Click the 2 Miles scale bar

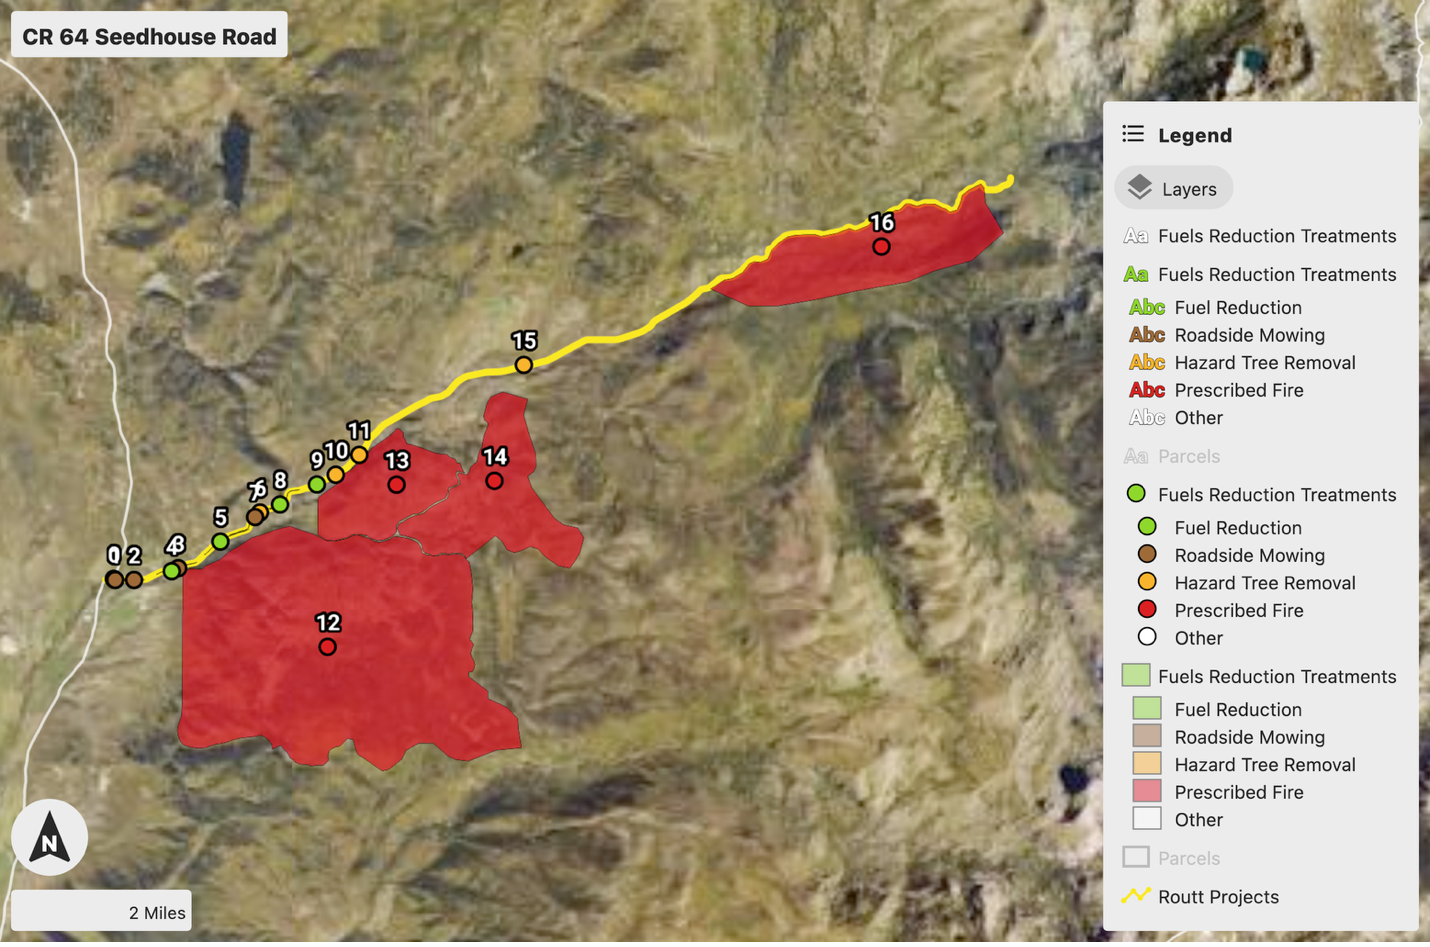102,911
